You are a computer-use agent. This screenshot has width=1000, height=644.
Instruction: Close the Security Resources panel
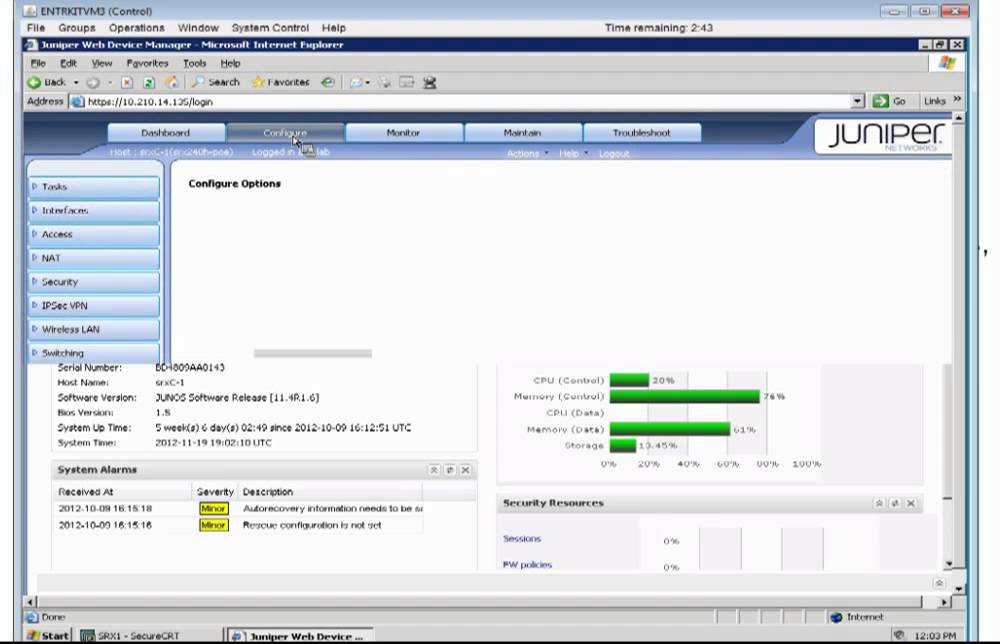click(911, 503)
